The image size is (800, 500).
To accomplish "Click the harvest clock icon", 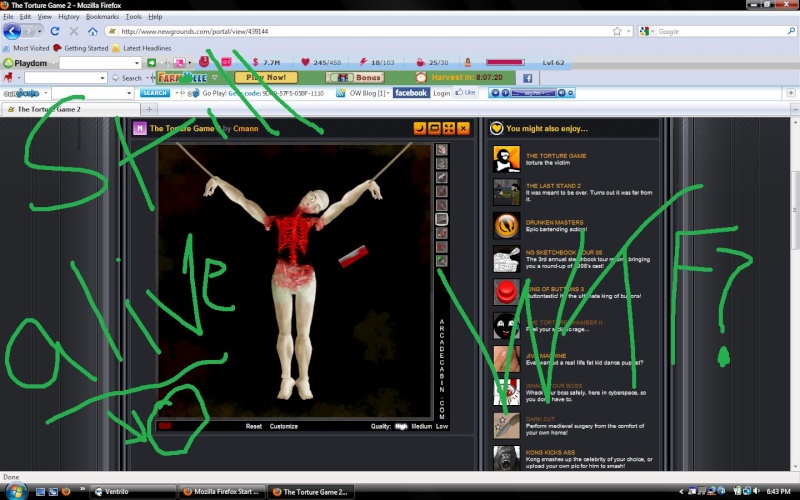I will coord(421,78).
